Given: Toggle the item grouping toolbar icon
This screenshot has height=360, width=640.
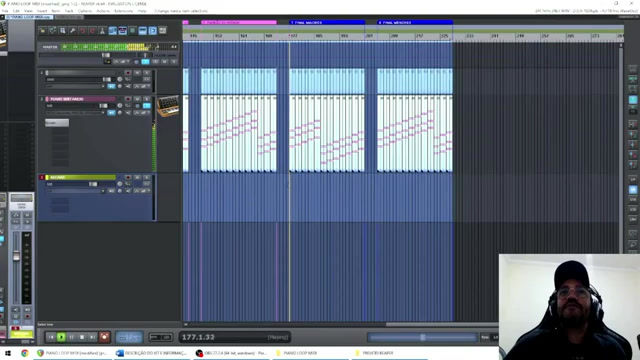Looking at the screenshot, I should (122, 31).
